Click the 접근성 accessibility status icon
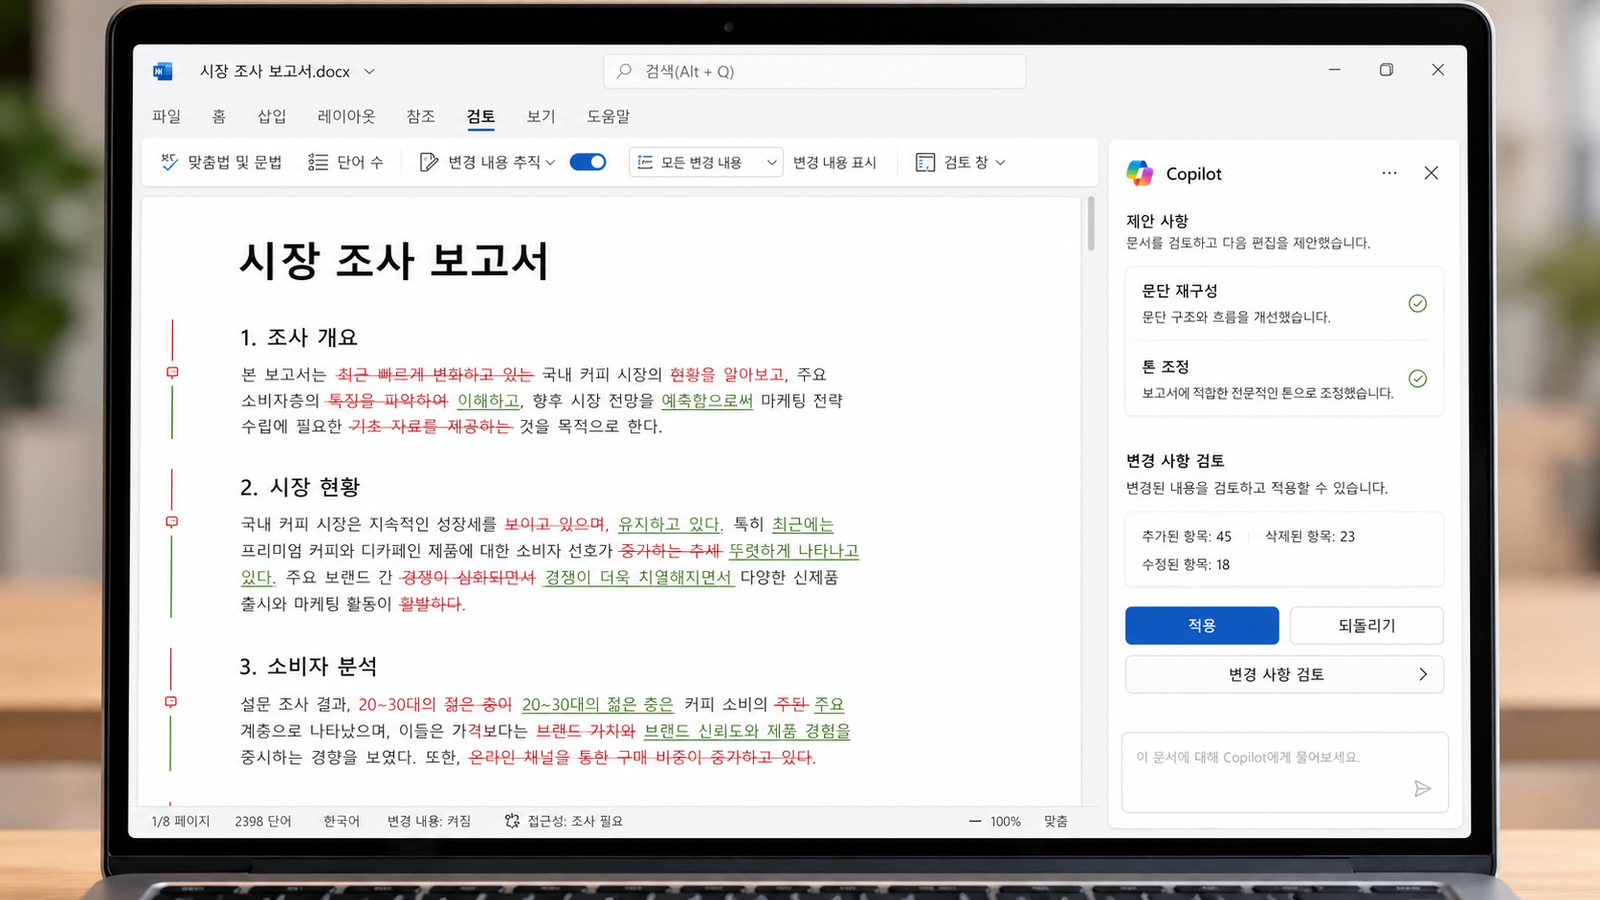 512,821
